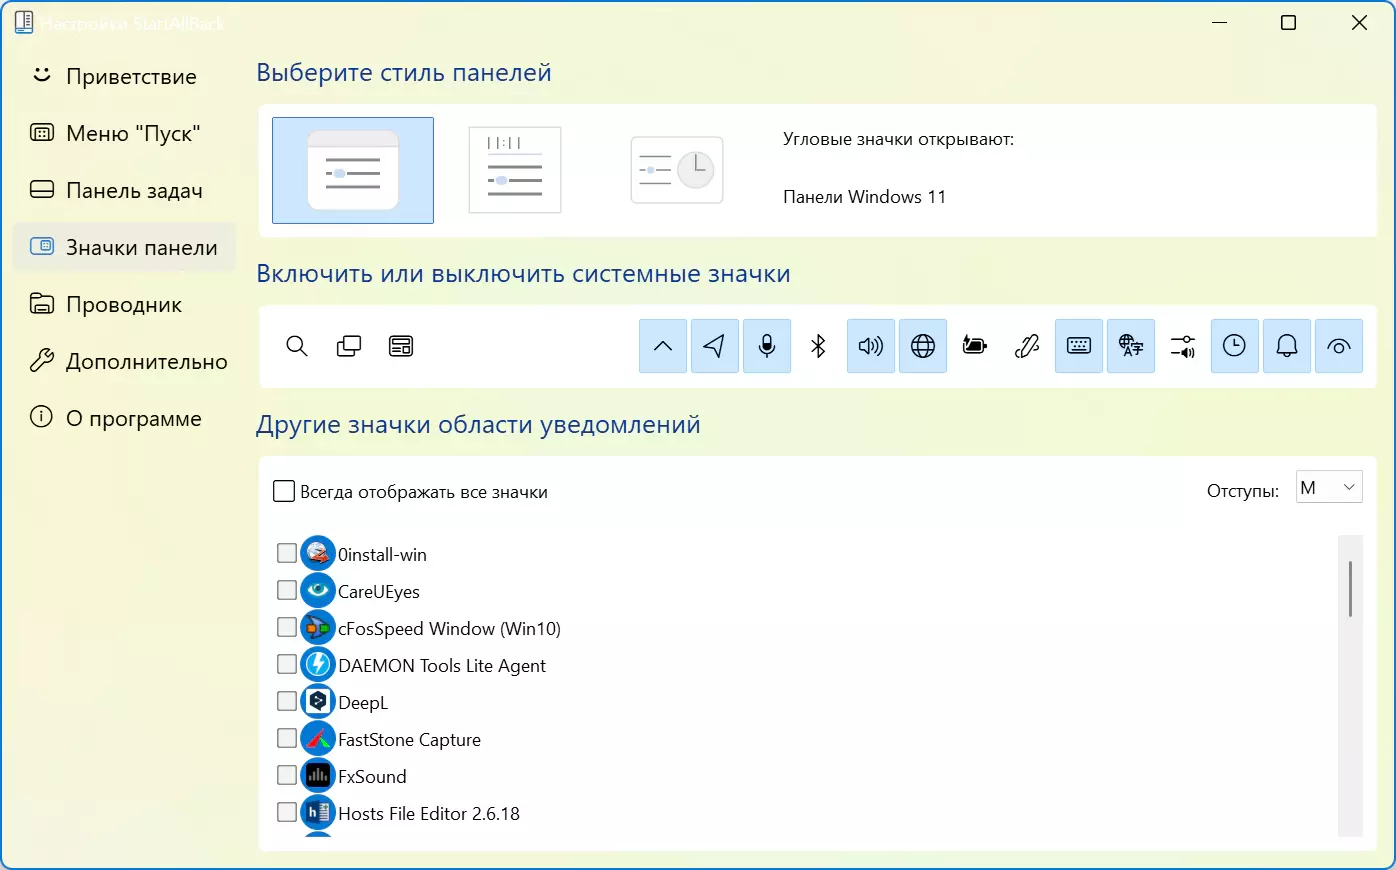The width and height of the screenshot is (1396, 870).
Task: Select the first highlighted panel style thumbnail
Action: [353, 170]
